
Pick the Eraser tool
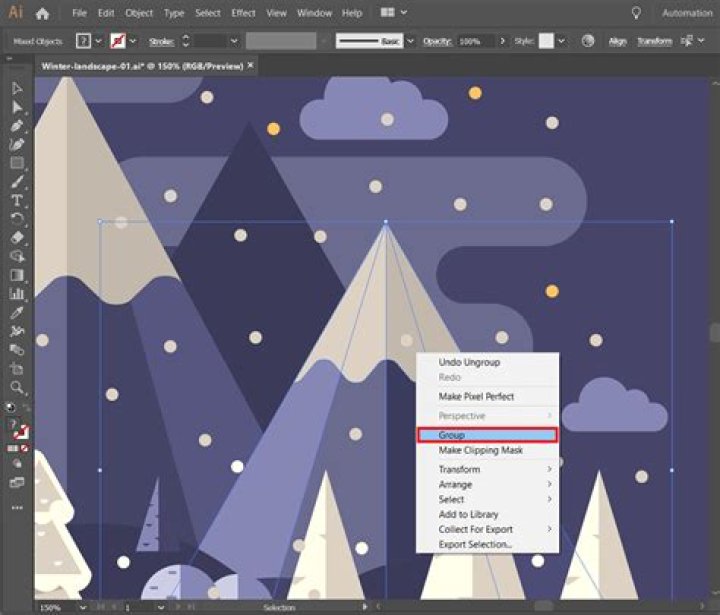(x=17, y=237)
